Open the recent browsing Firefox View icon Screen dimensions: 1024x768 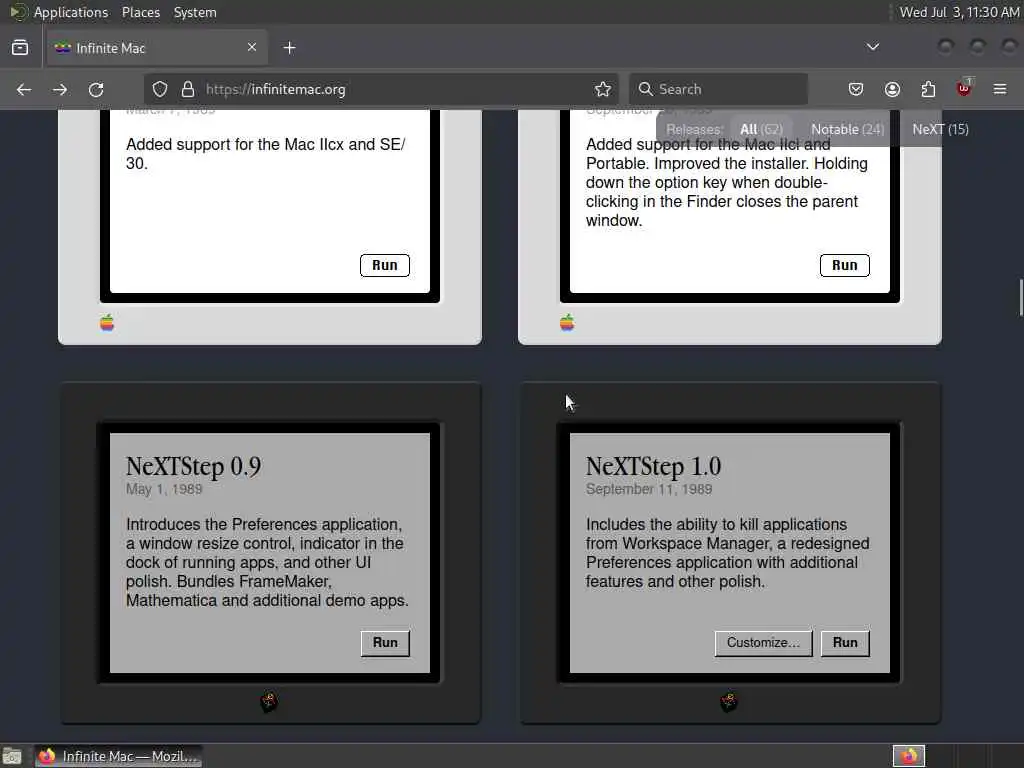20,48
